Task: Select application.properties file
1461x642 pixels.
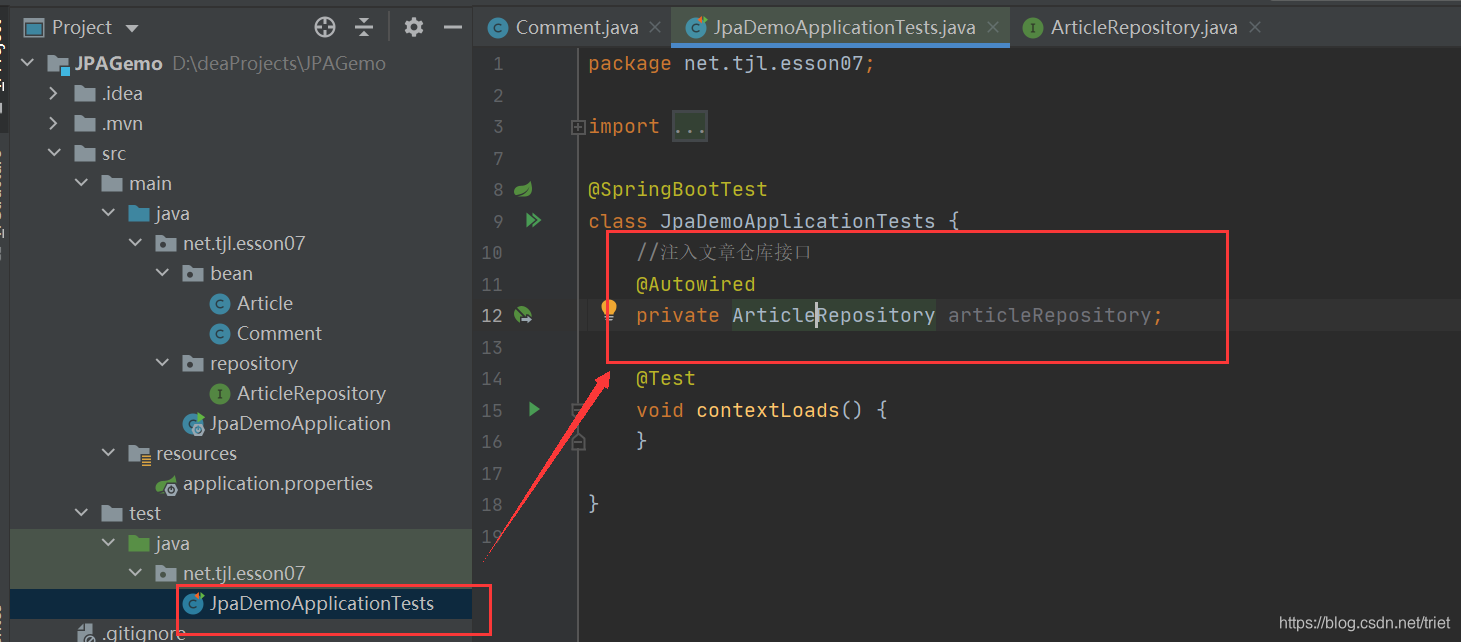Action: [x=264, y=483]
